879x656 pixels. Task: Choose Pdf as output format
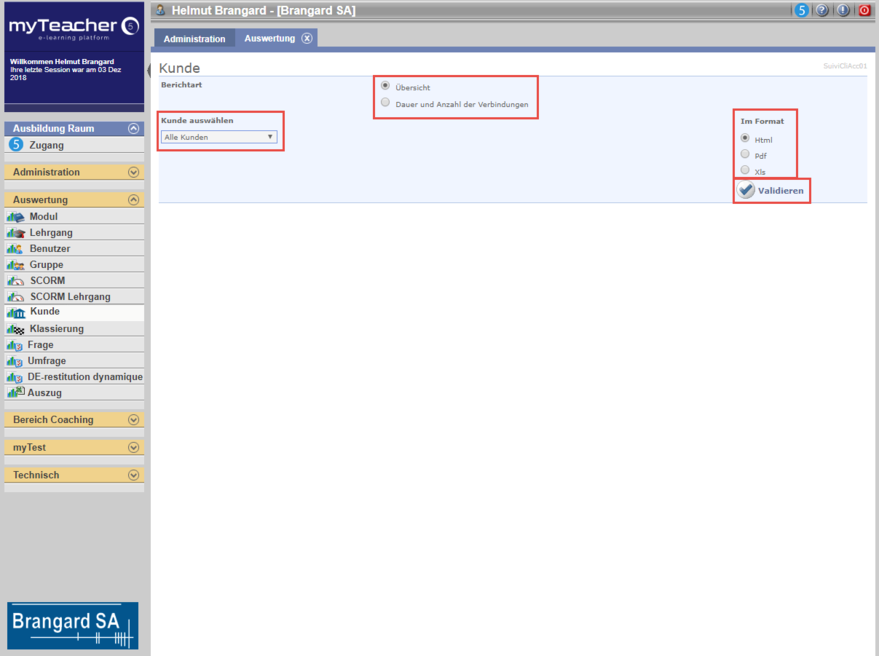(745, 155)
